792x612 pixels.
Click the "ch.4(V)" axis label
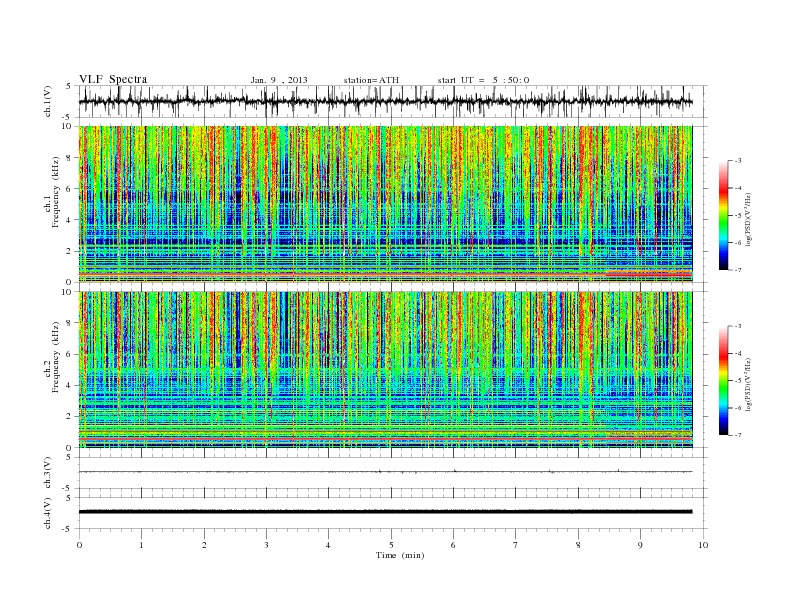48,513
